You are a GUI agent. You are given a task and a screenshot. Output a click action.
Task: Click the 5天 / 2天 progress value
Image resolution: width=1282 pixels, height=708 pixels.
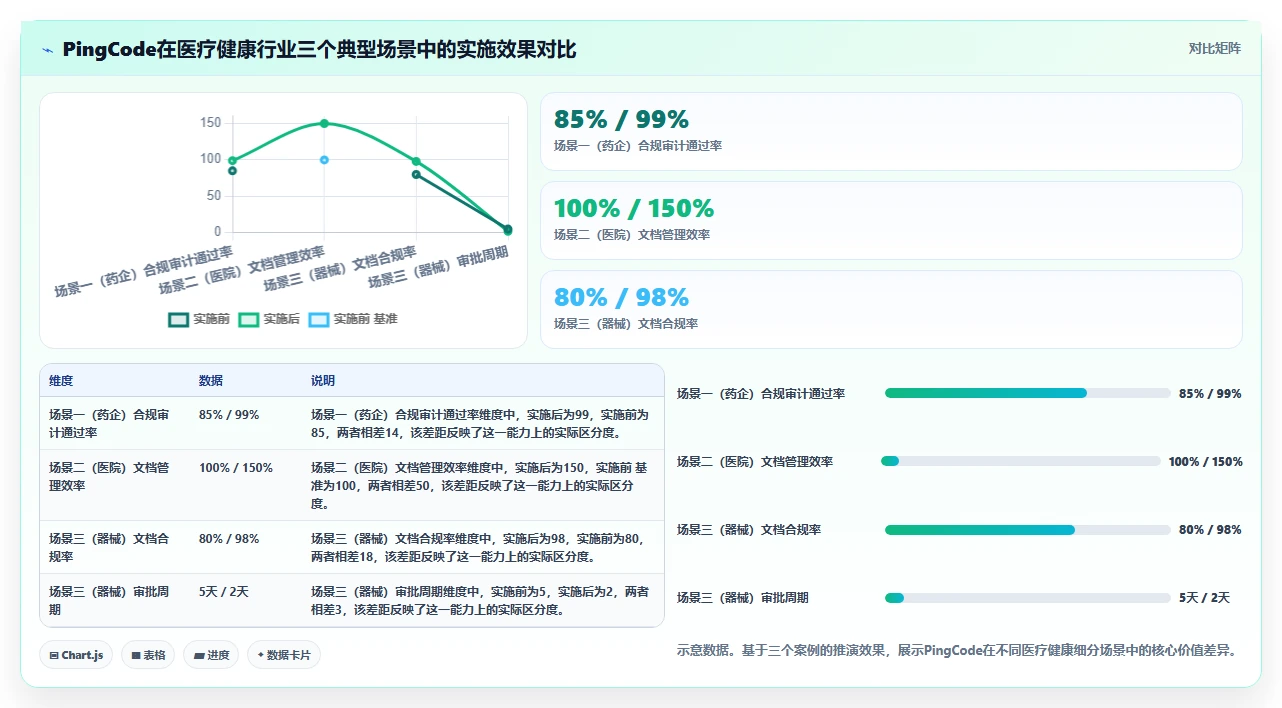(x=1204, y=598)
